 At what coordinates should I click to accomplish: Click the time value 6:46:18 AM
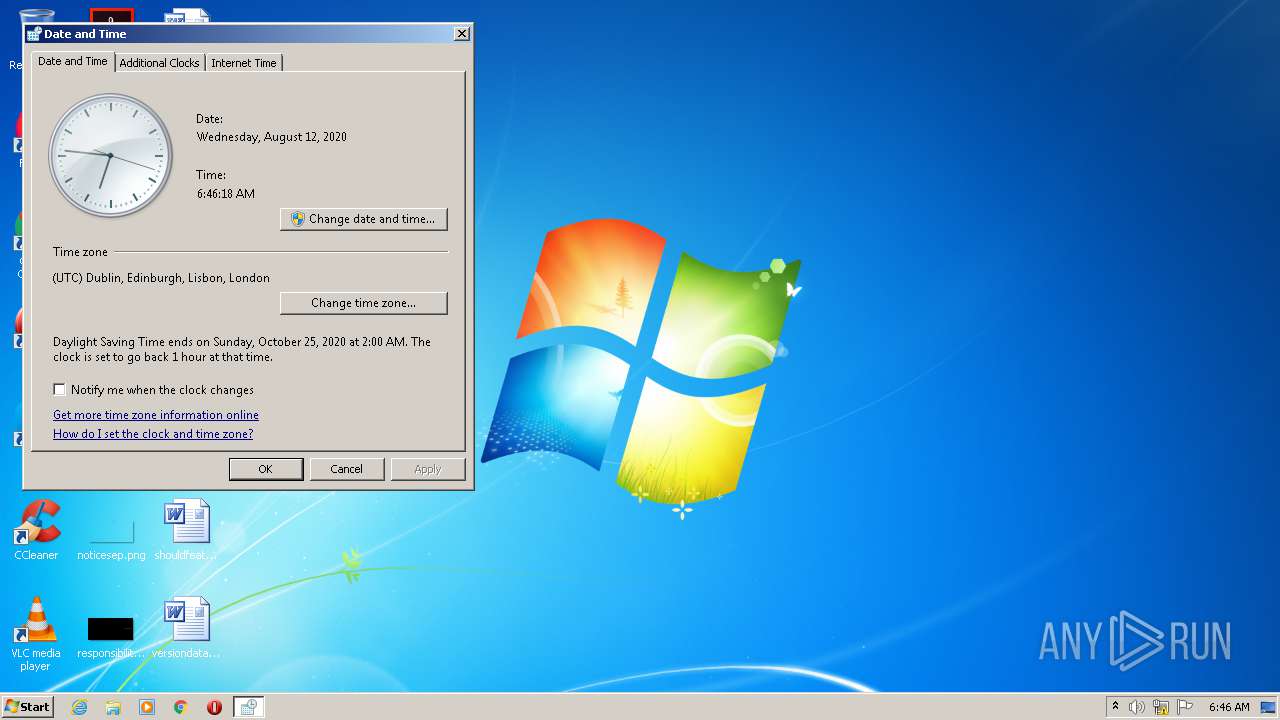pos(226,194)
